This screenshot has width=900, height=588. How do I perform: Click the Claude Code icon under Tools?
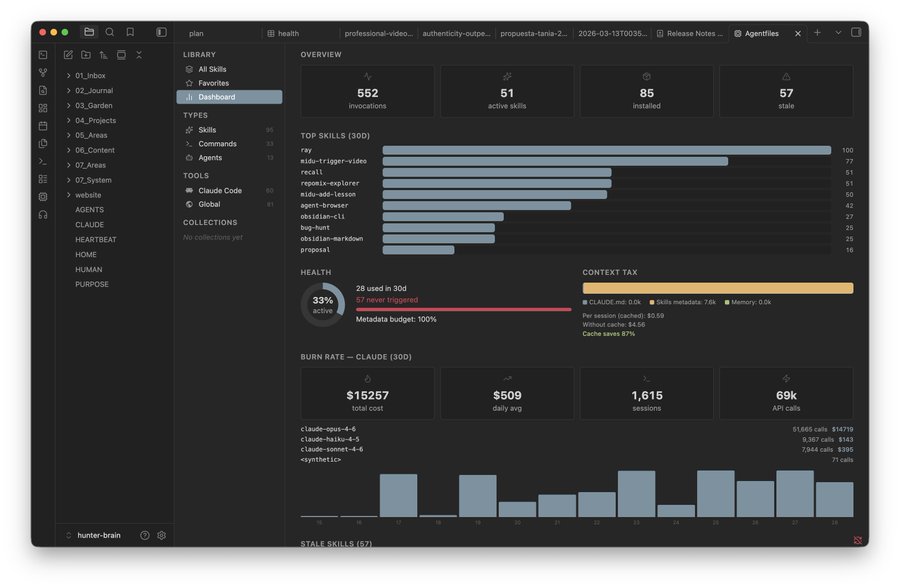pos(188,190)
